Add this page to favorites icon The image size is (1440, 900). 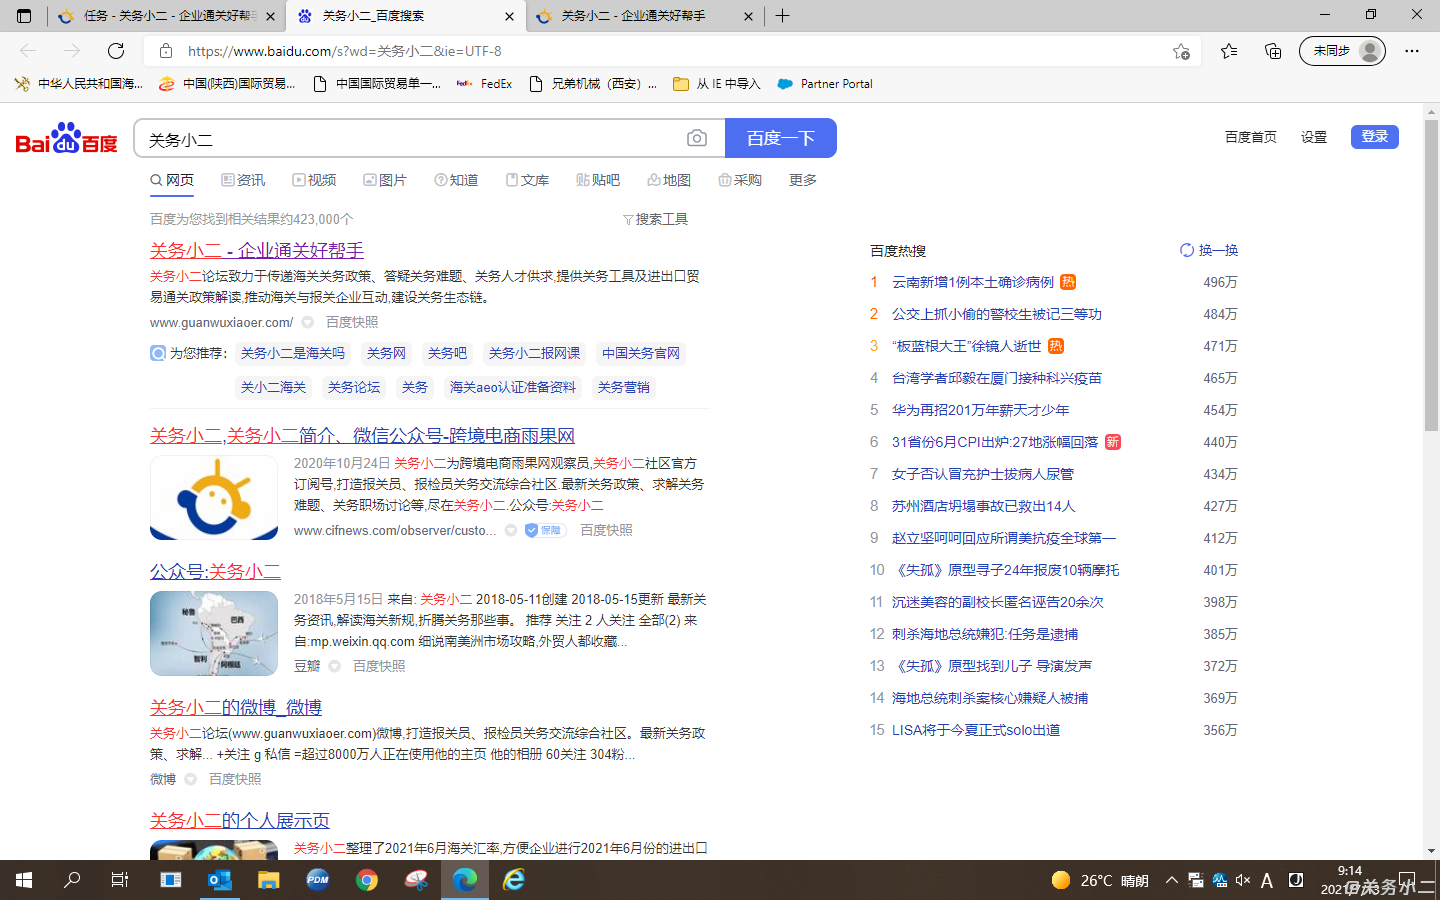1181,51
